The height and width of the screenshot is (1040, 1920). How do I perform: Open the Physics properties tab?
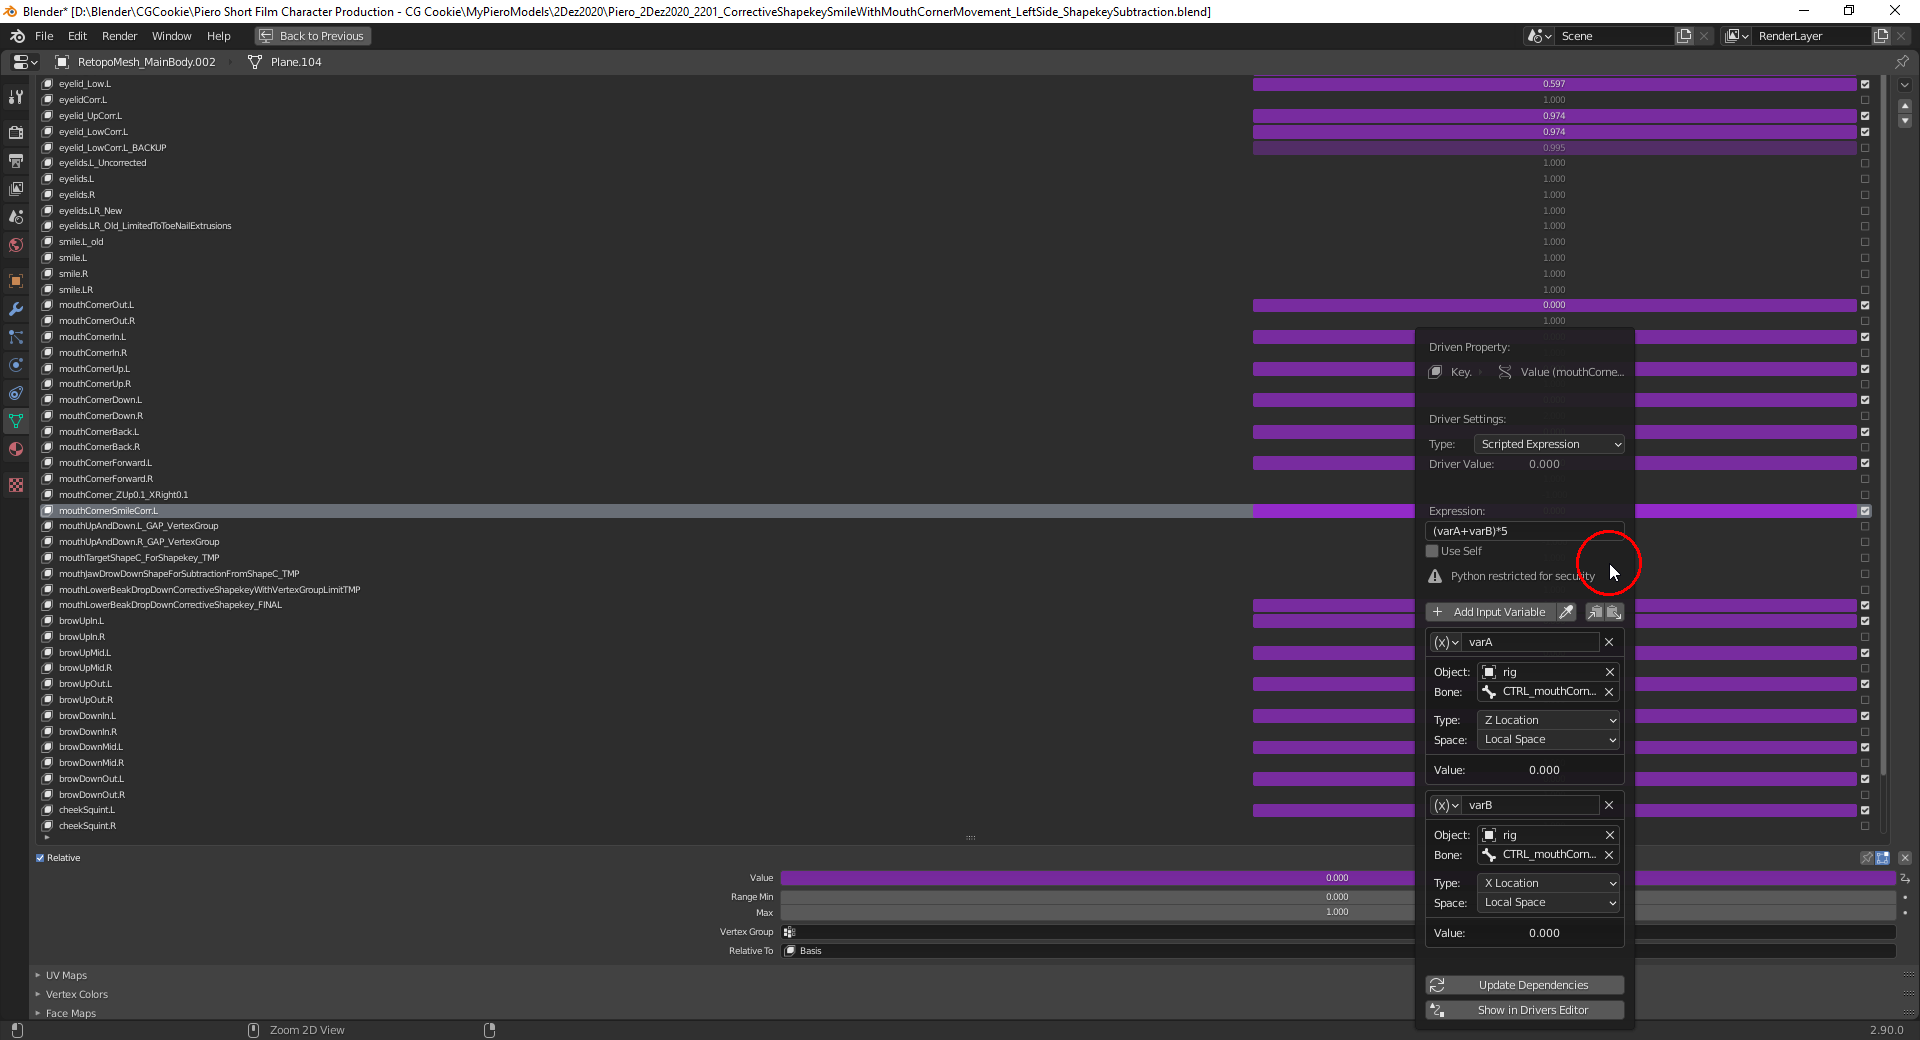15,365
